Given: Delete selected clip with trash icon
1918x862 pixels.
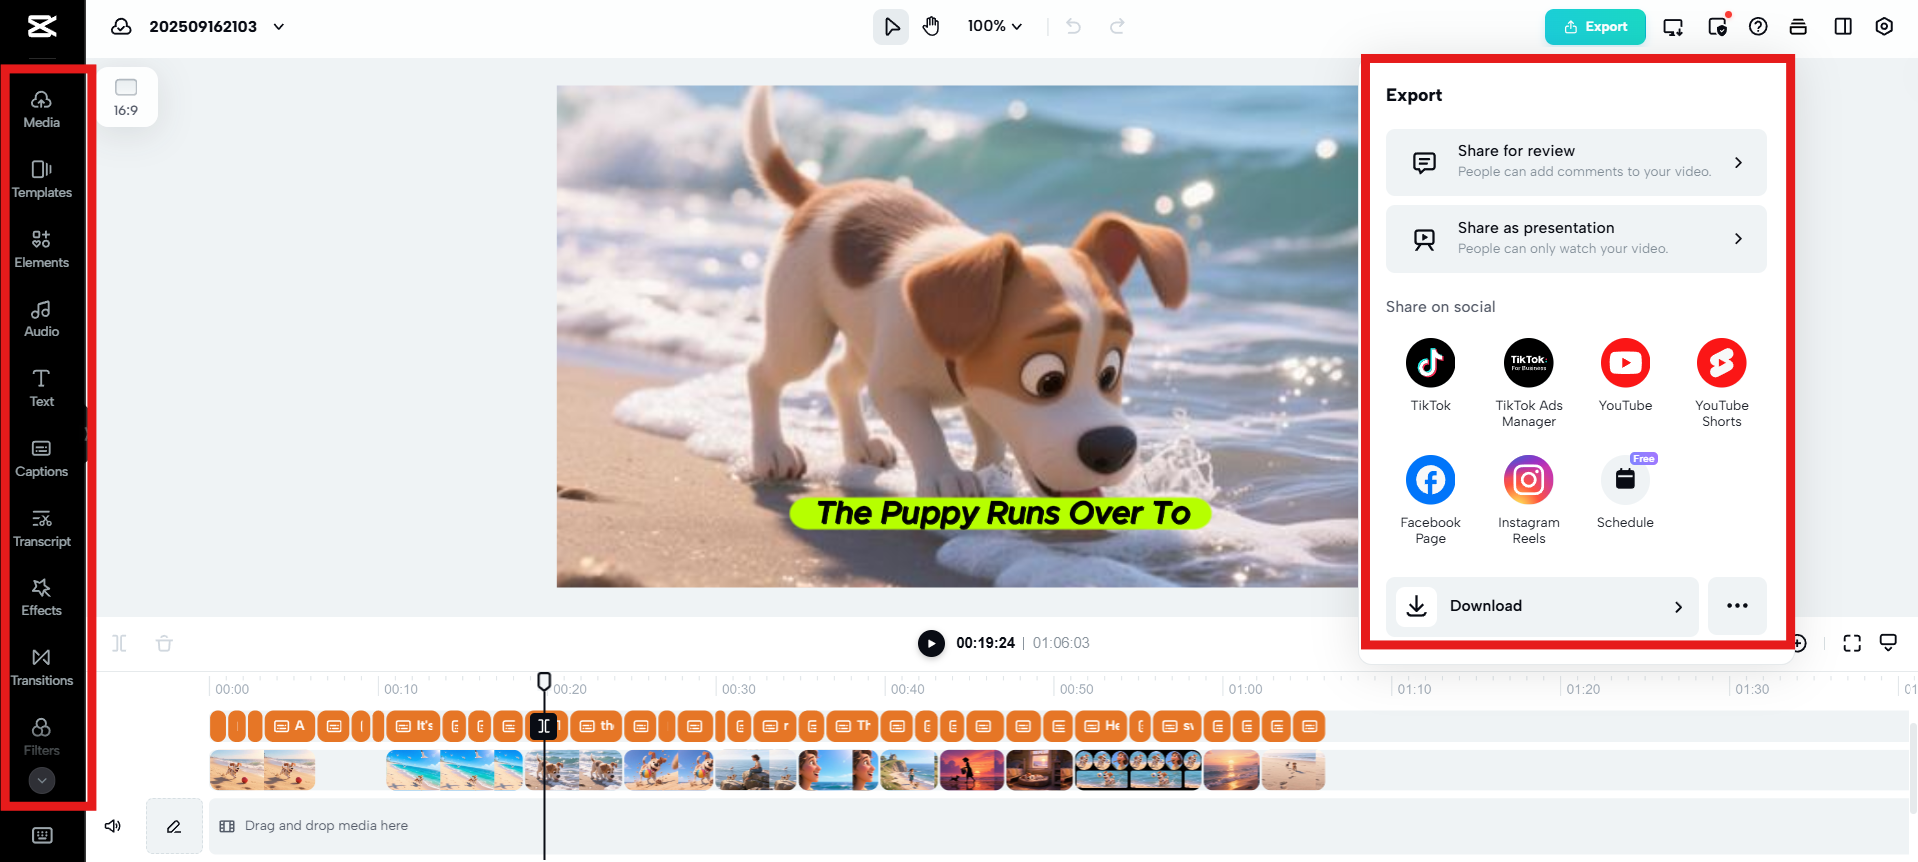Looking at the screenshot, I should click(x=165, y=643).
